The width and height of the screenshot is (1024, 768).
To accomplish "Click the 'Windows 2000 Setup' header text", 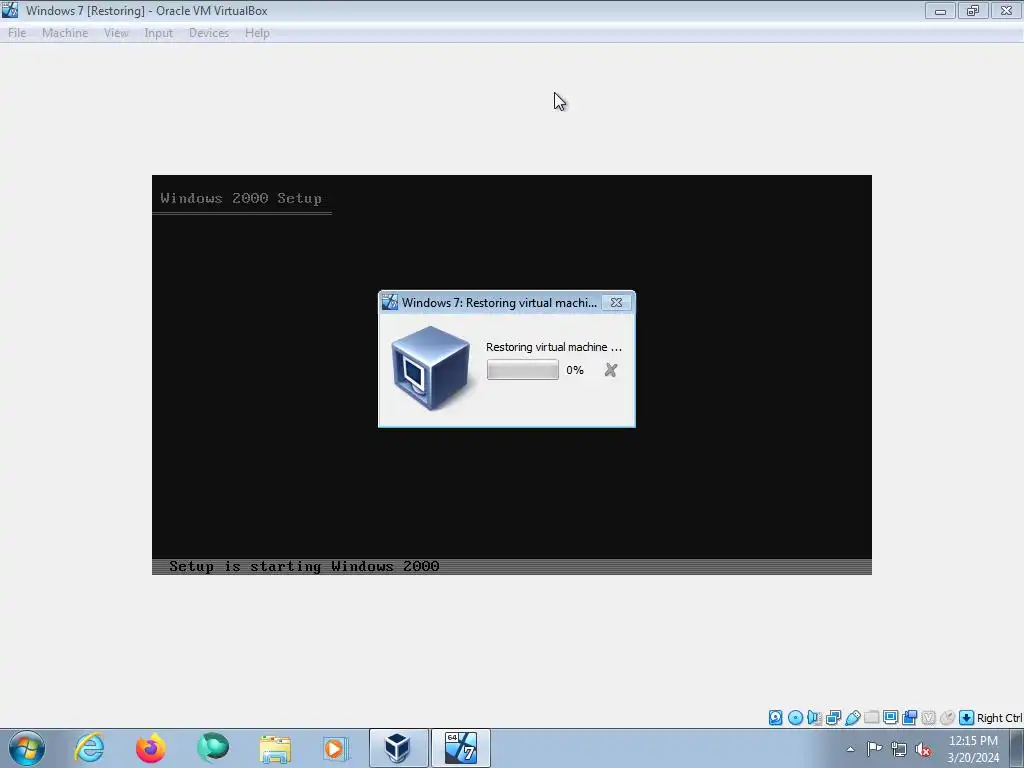I will (241, 198).
